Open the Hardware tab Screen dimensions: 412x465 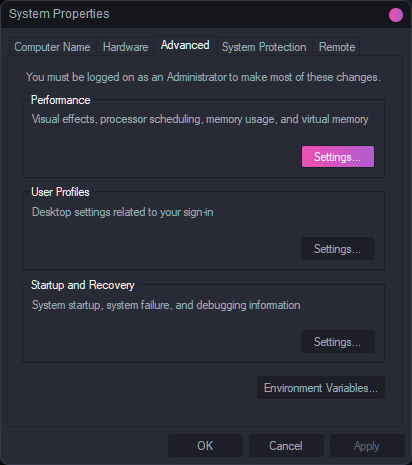click(x=125, y=47)
